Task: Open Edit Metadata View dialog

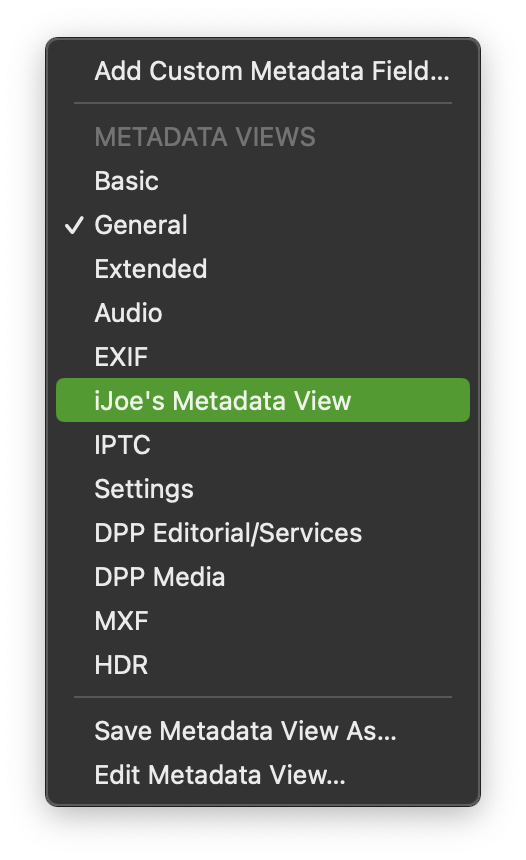Action: (263, 775)
